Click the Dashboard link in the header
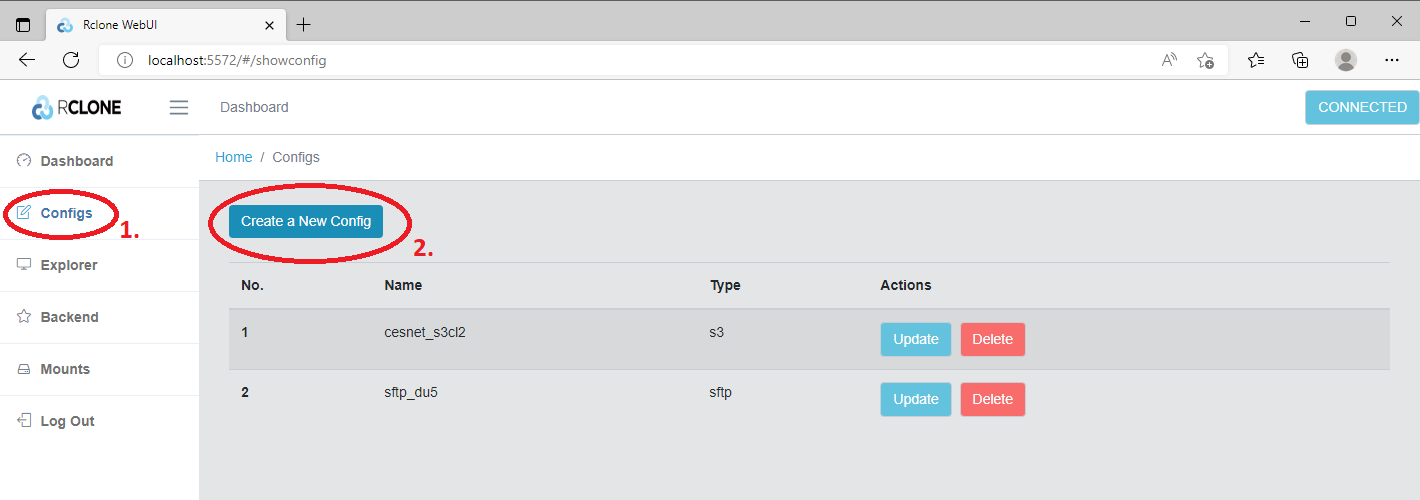Screen dimensions: 1420x500 pos(254,107)
